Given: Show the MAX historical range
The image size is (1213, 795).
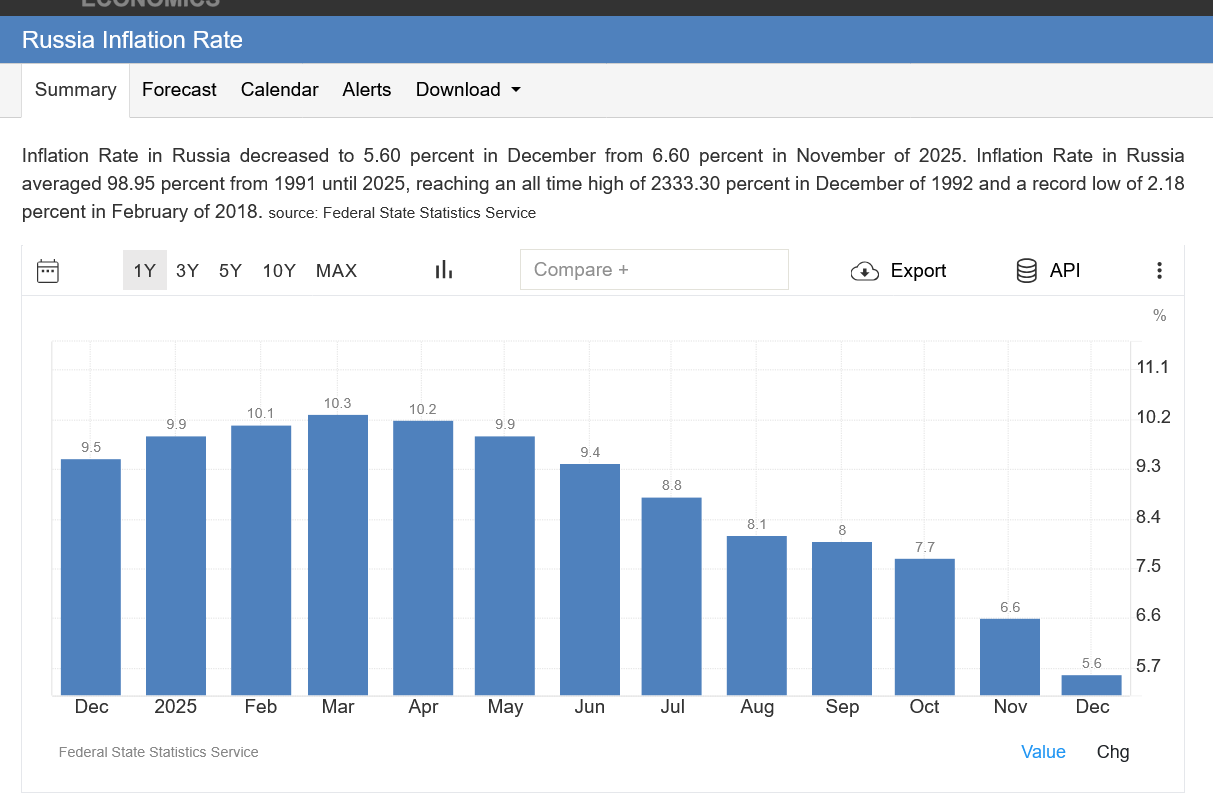Looking at the screenshot, I should click(336, 270).
